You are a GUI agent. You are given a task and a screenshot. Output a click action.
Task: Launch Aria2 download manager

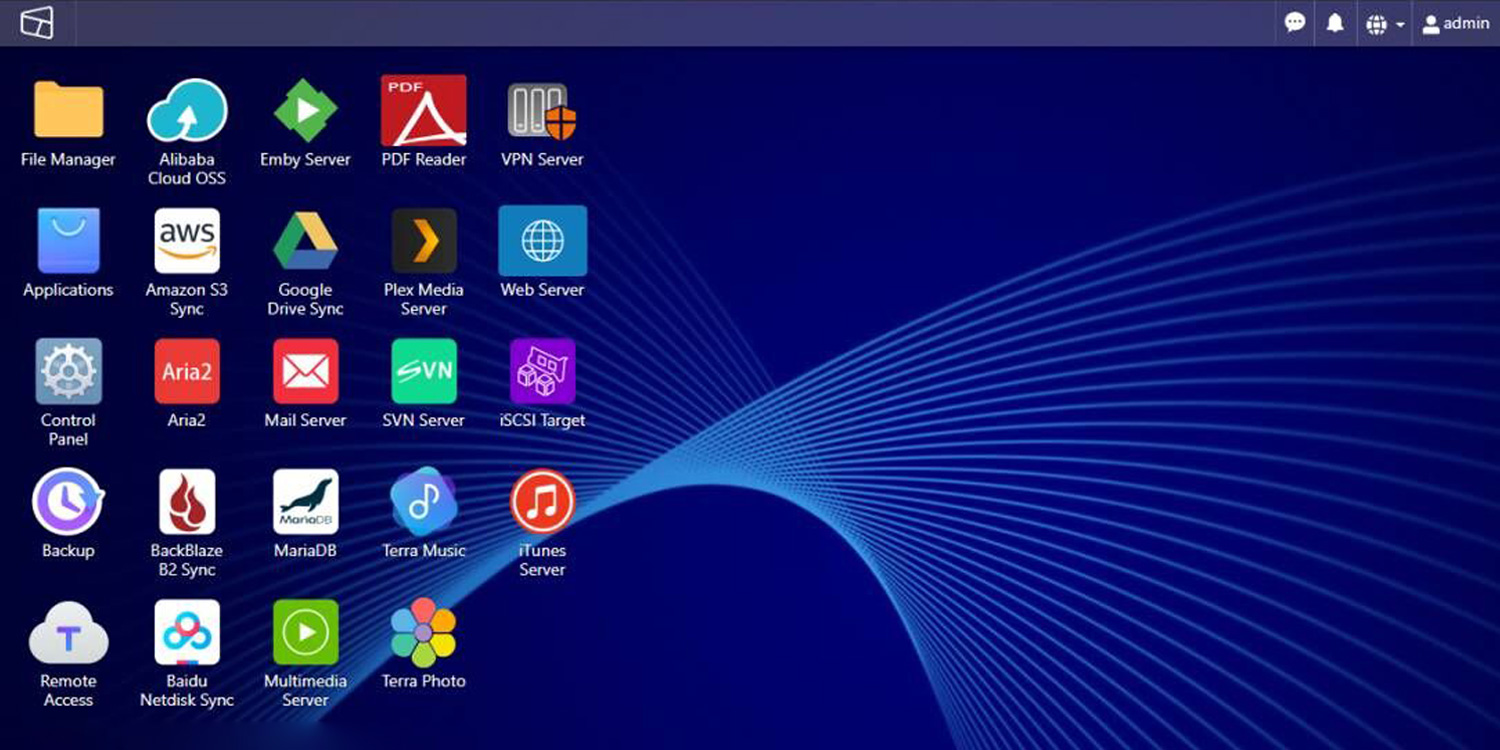187,371
